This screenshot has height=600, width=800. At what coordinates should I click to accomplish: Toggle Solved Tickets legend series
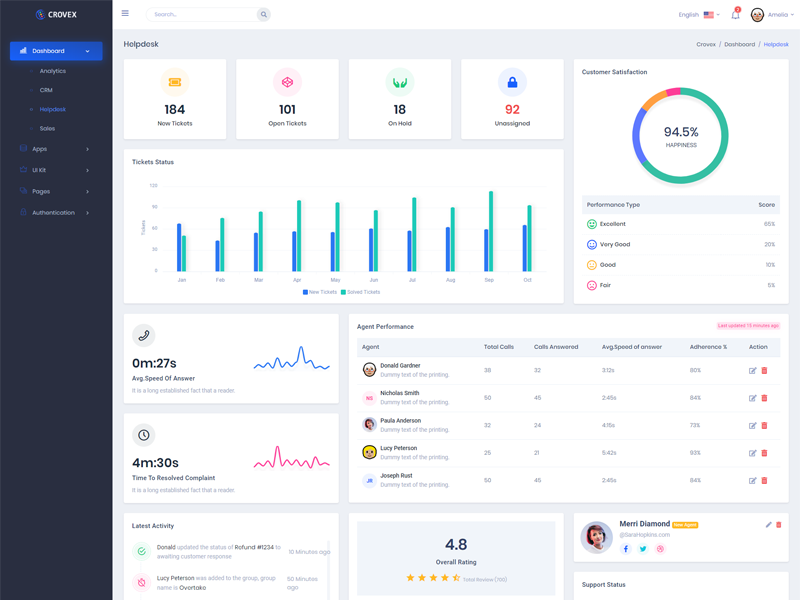point(361,292)
